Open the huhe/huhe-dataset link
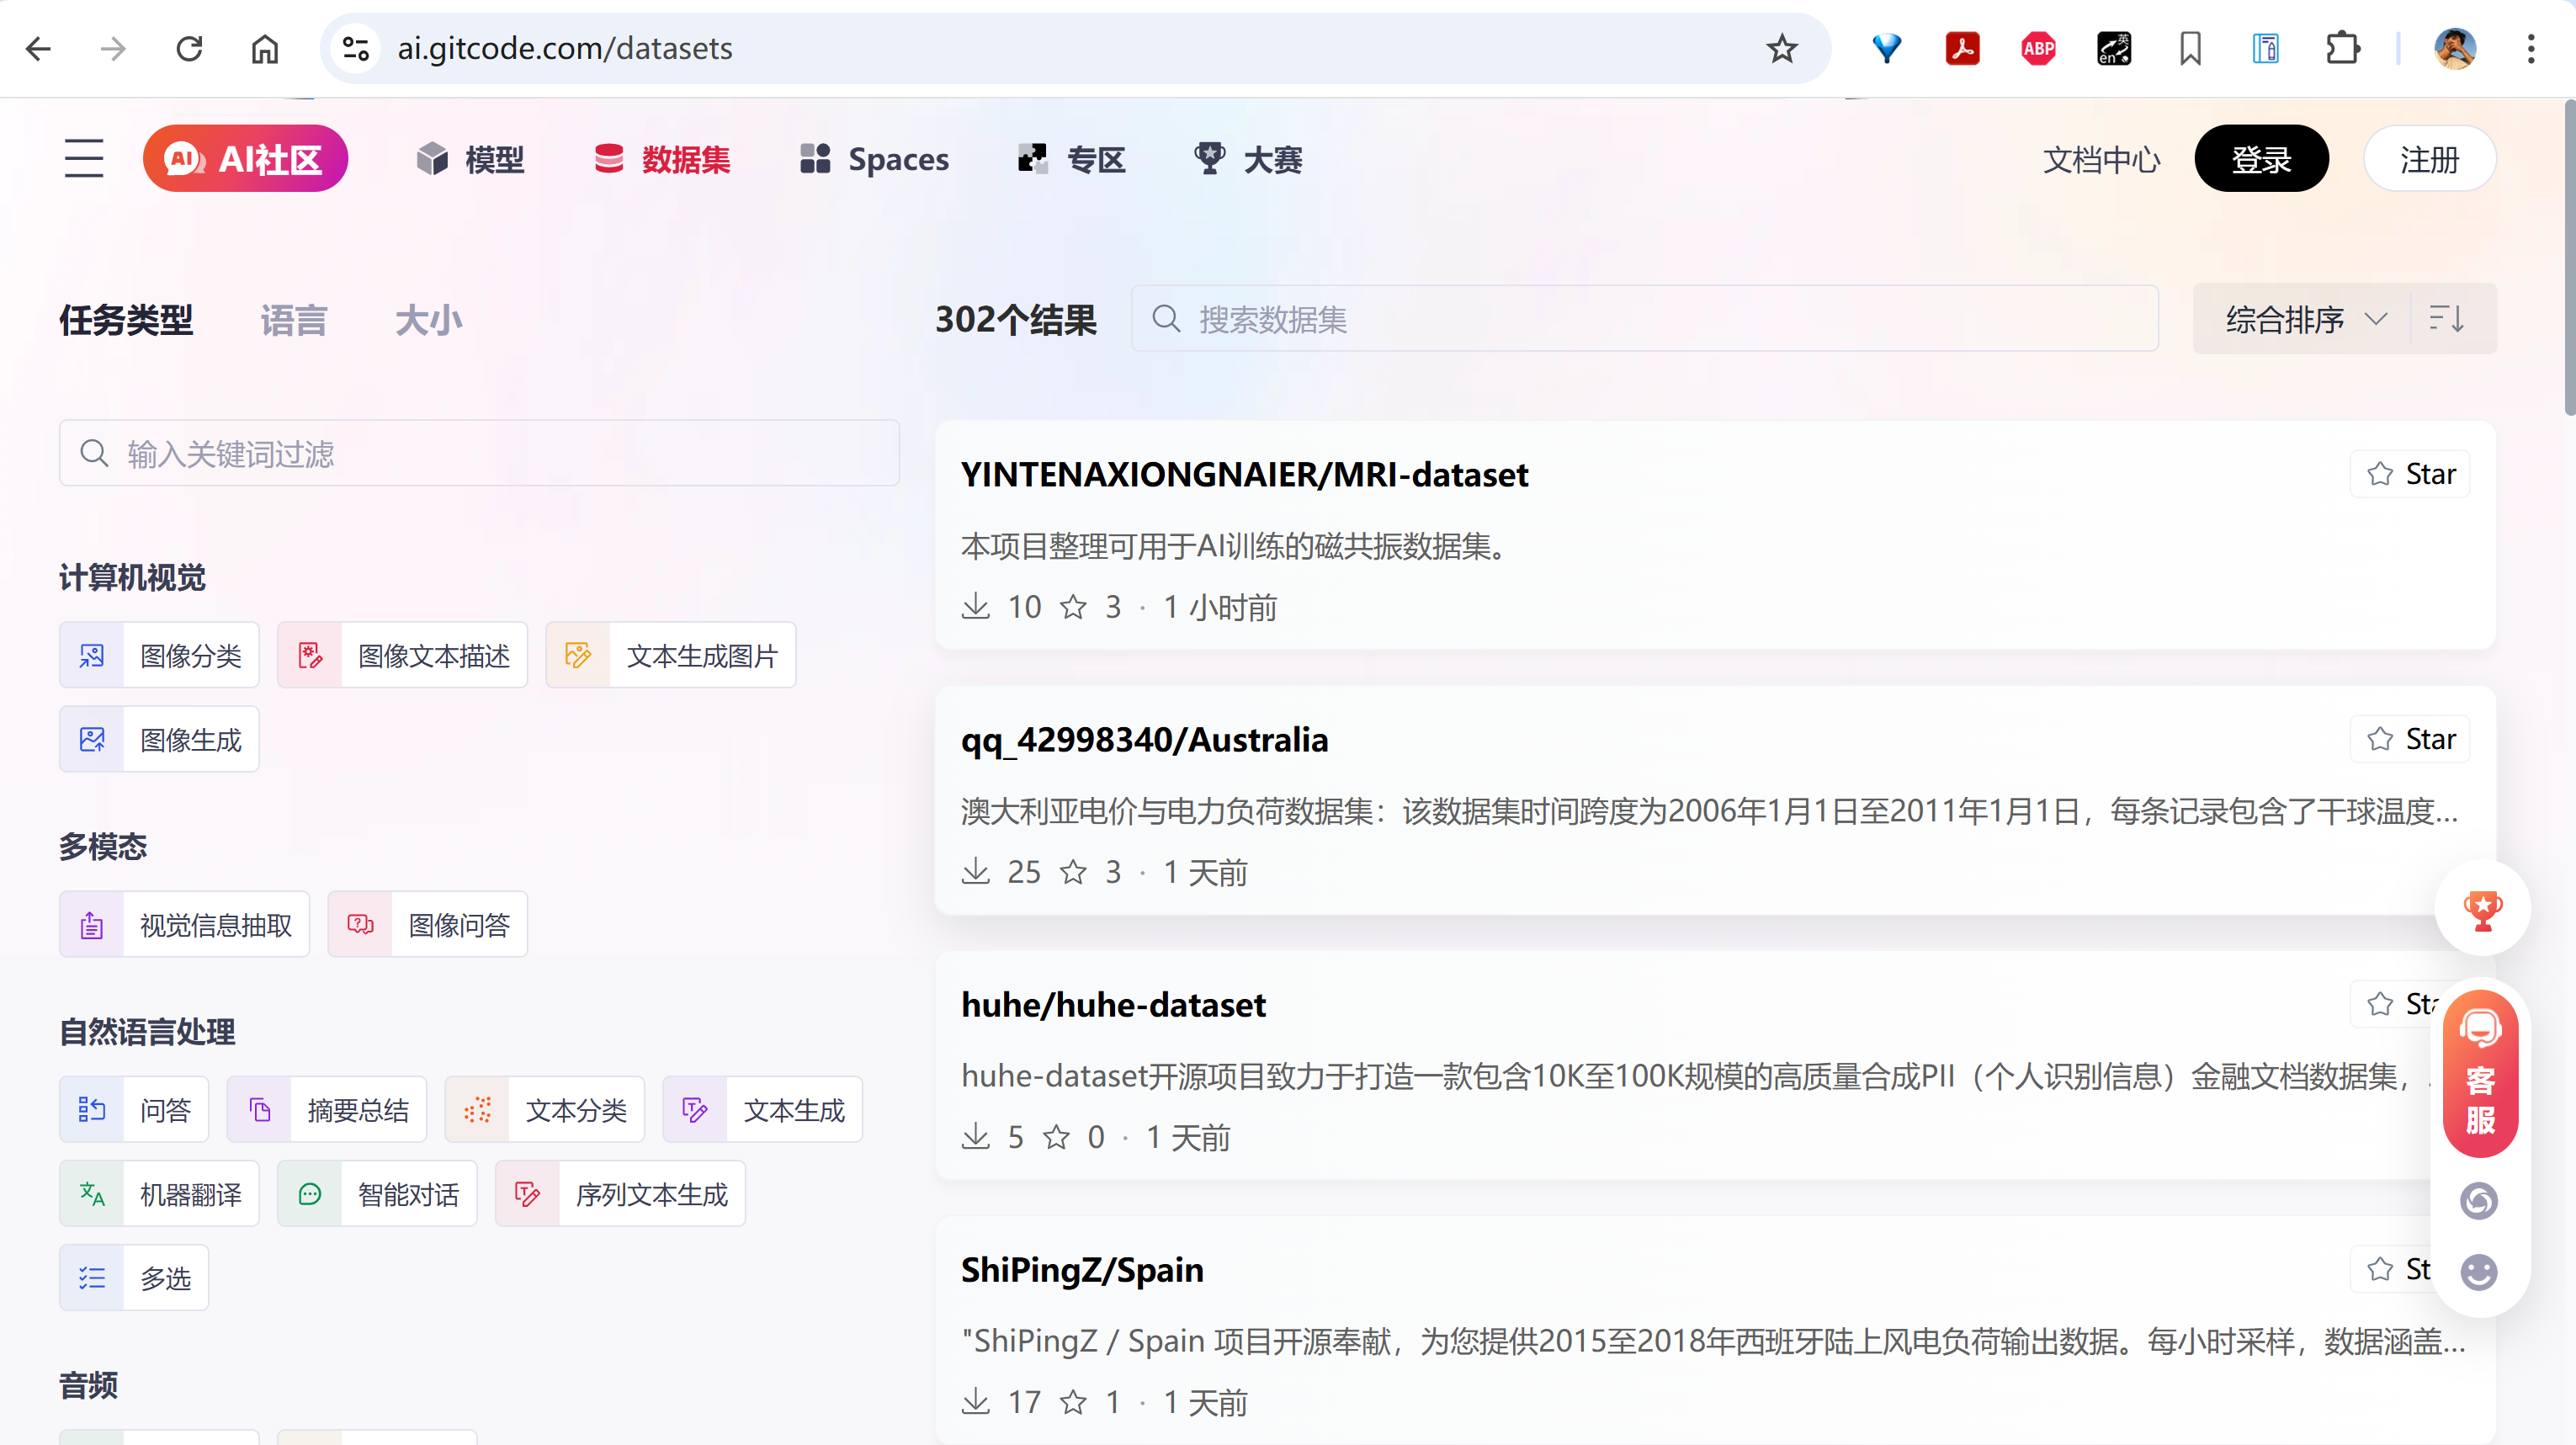The image size is (2576, 1445). point(1113,1004)
